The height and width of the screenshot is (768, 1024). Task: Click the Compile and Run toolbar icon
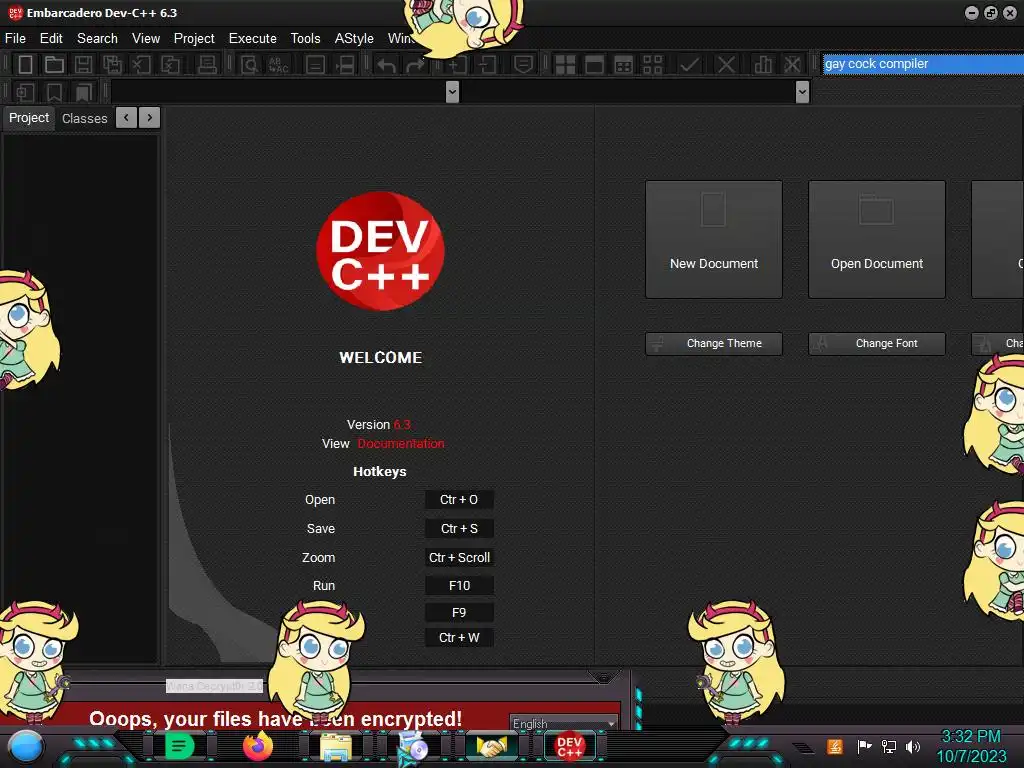coord(624,64)
